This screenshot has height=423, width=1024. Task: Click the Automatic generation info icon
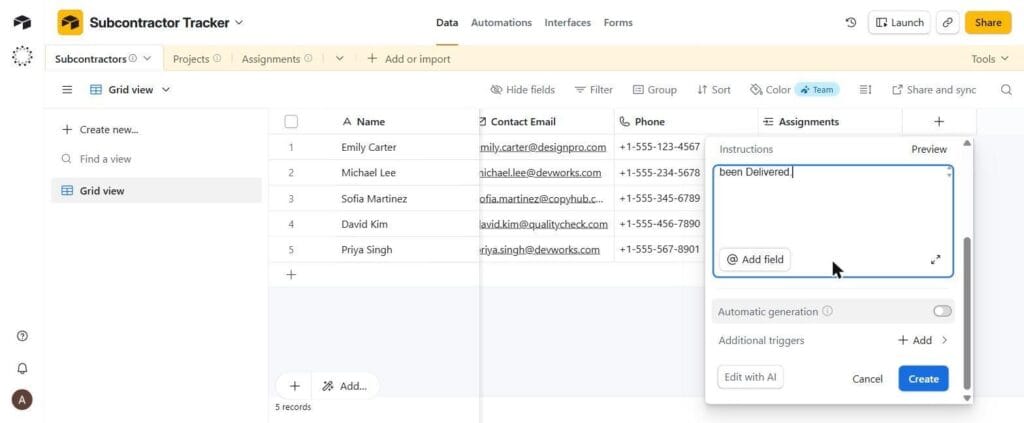[827, 311]
